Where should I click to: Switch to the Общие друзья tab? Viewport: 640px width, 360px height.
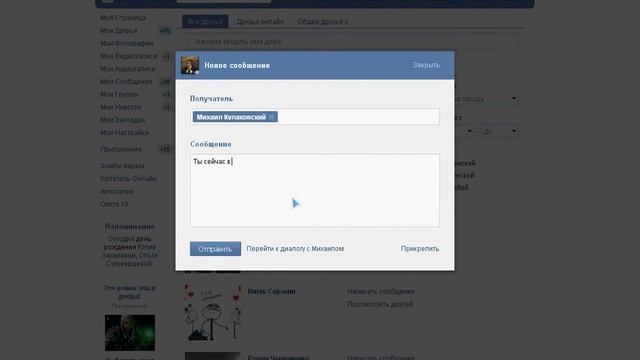[322, 21]
